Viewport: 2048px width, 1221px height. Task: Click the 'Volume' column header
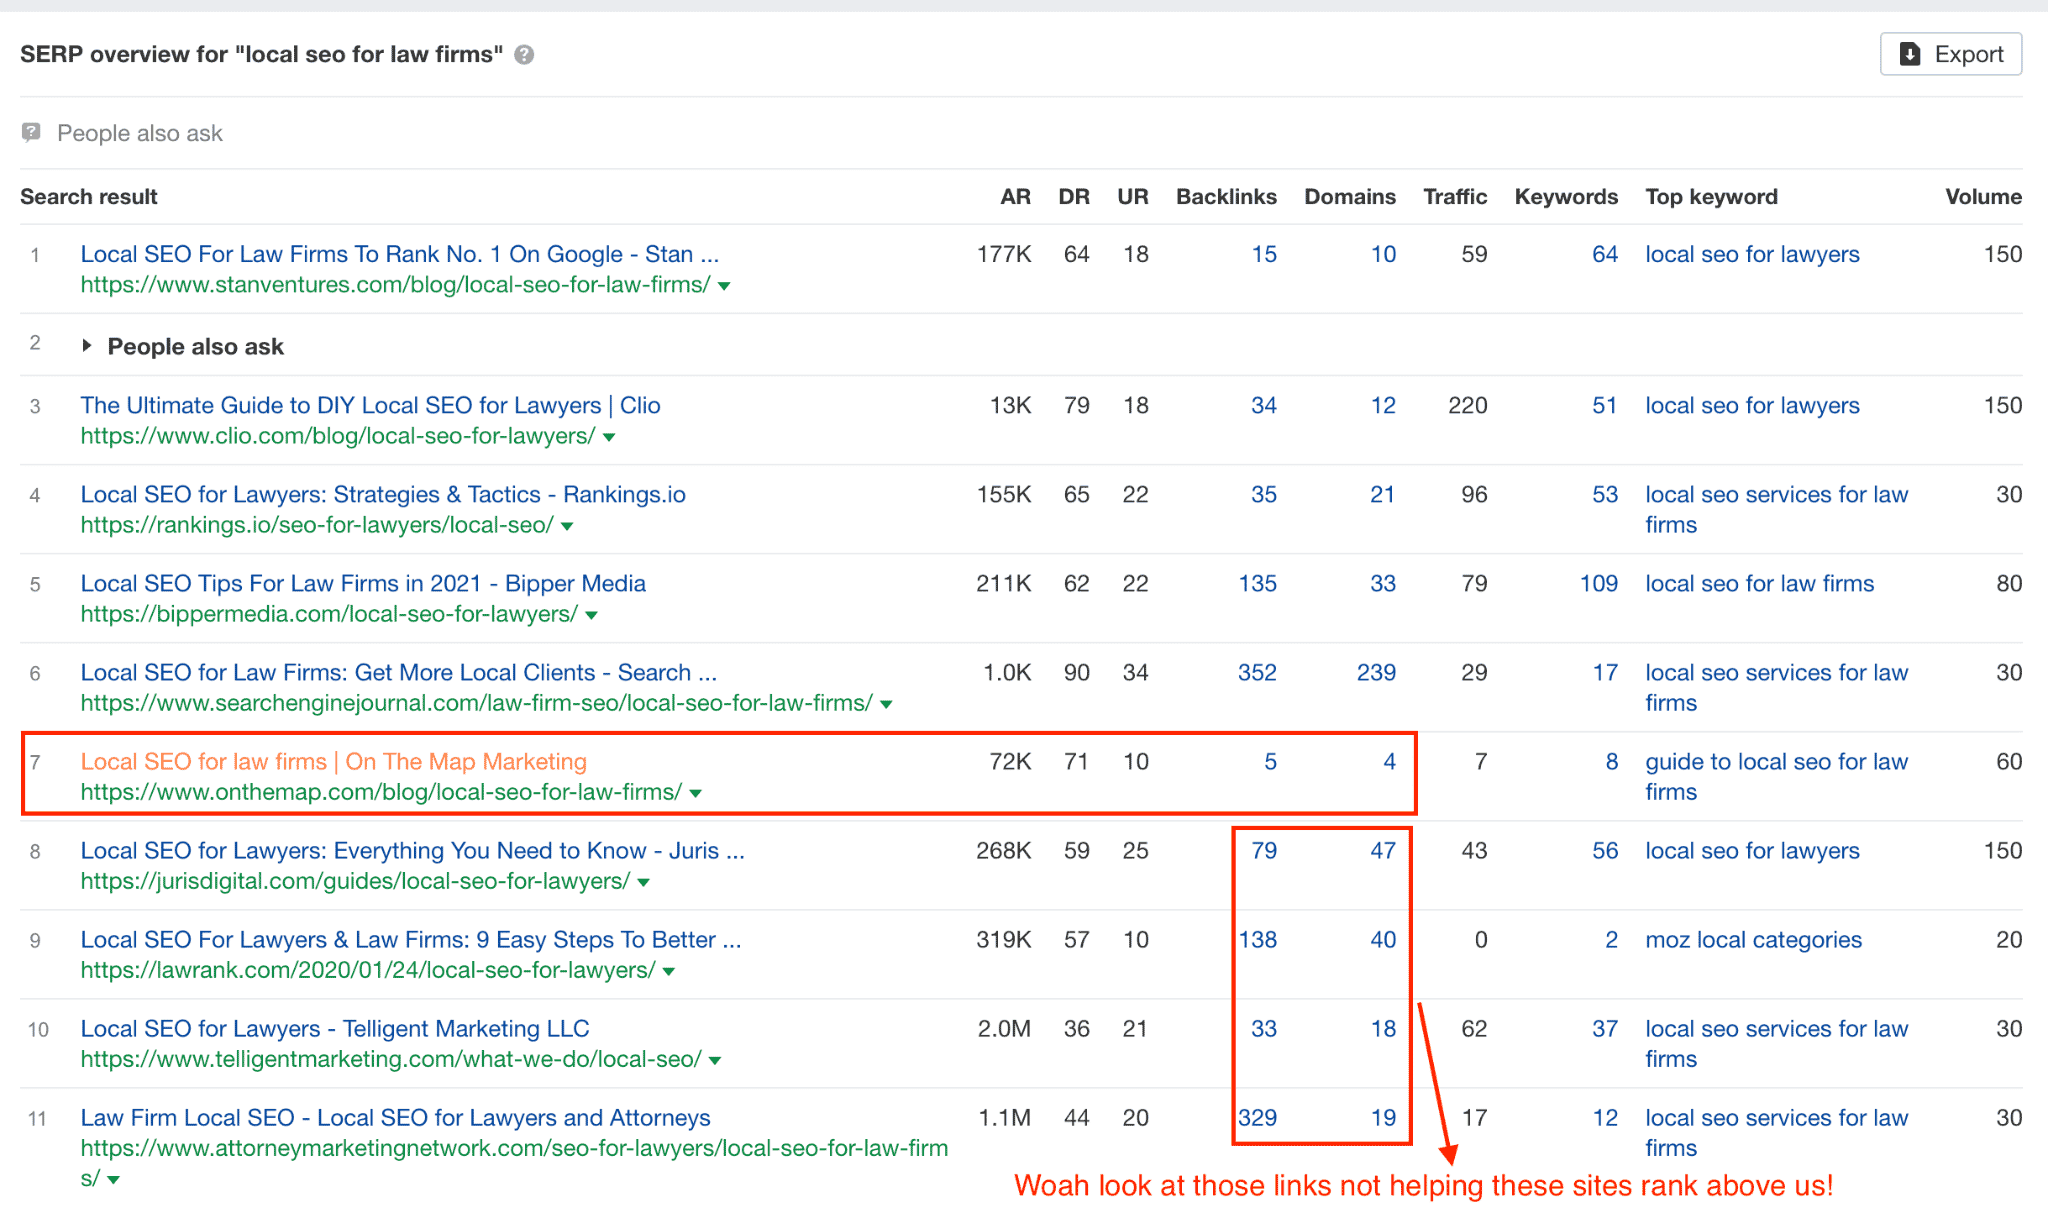pyautogui.click(x=1983, y=197)
